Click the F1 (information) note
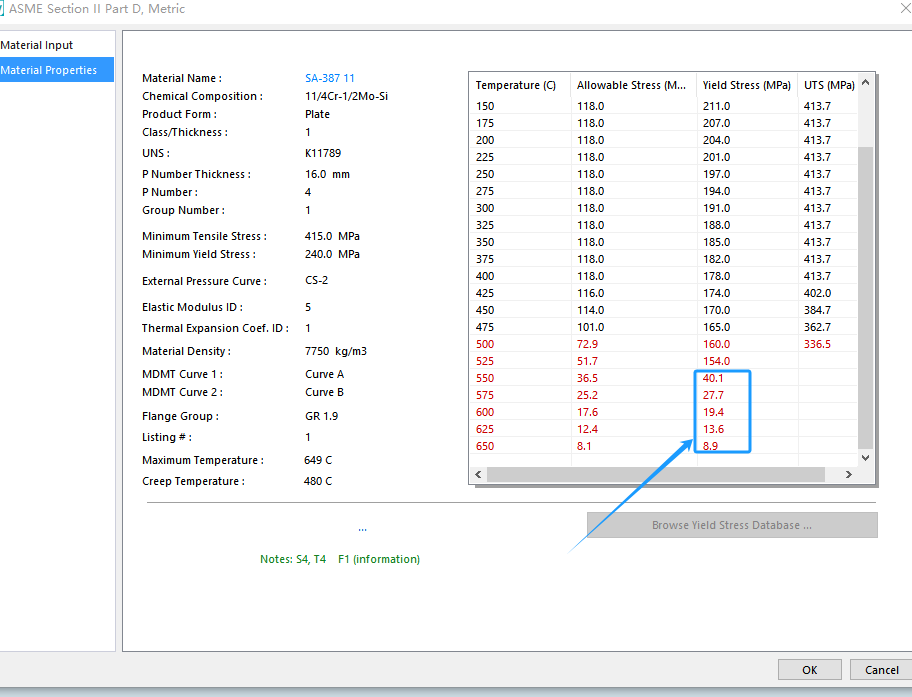 pyautogui.click(x=379, y=559)
